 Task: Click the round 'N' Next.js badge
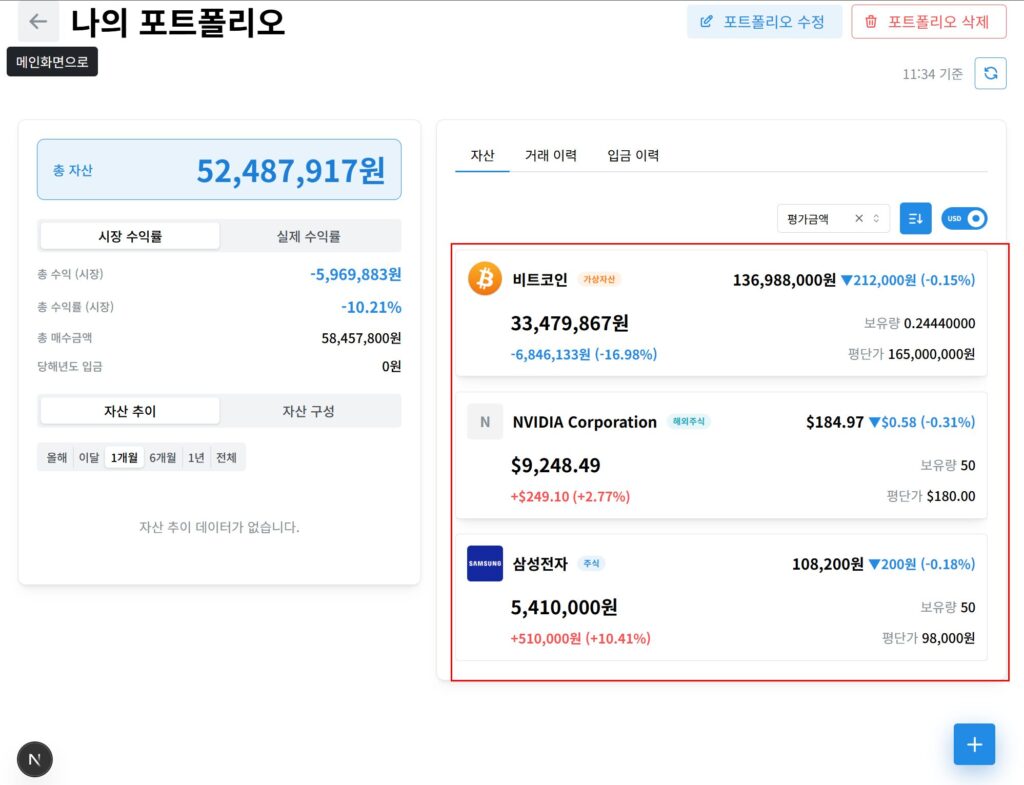coord(35,760)
